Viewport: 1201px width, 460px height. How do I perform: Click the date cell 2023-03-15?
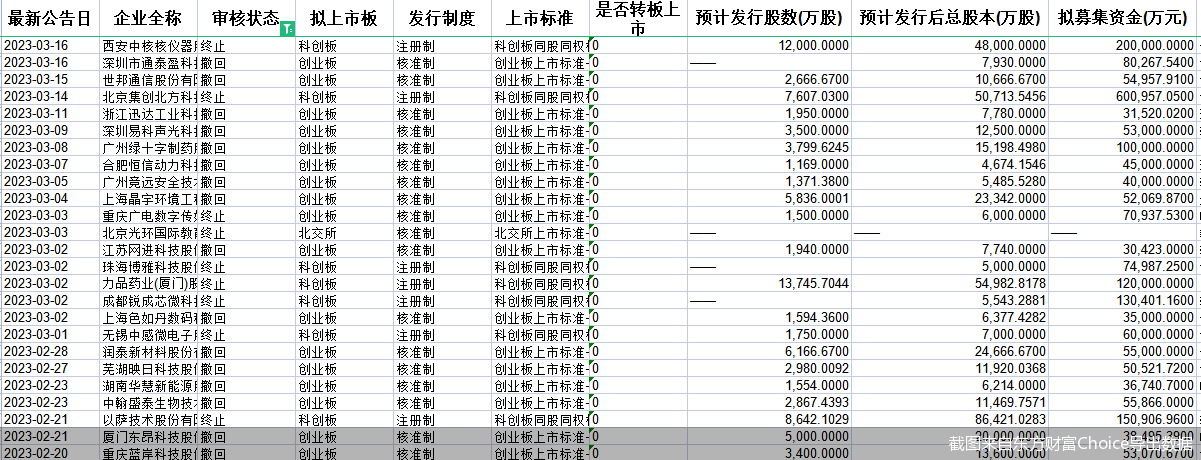49,80
